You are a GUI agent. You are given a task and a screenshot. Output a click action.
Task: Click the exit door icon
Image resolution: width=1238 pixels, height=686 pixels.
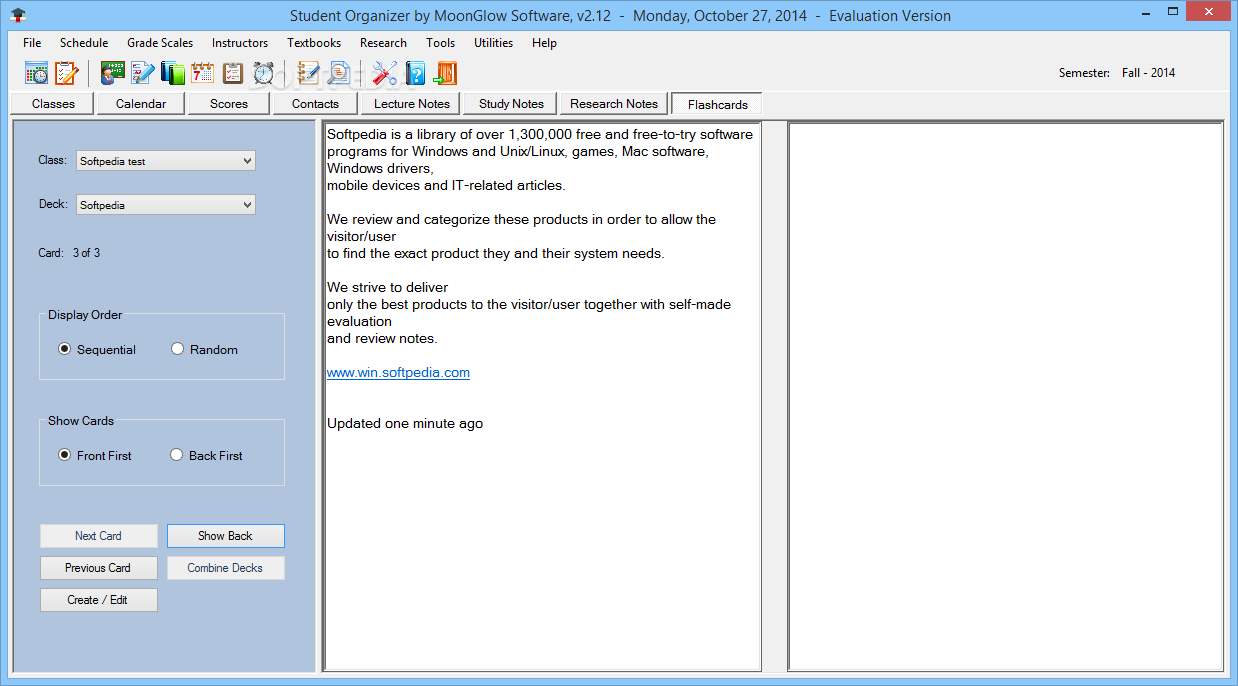(x=445, y=73)
